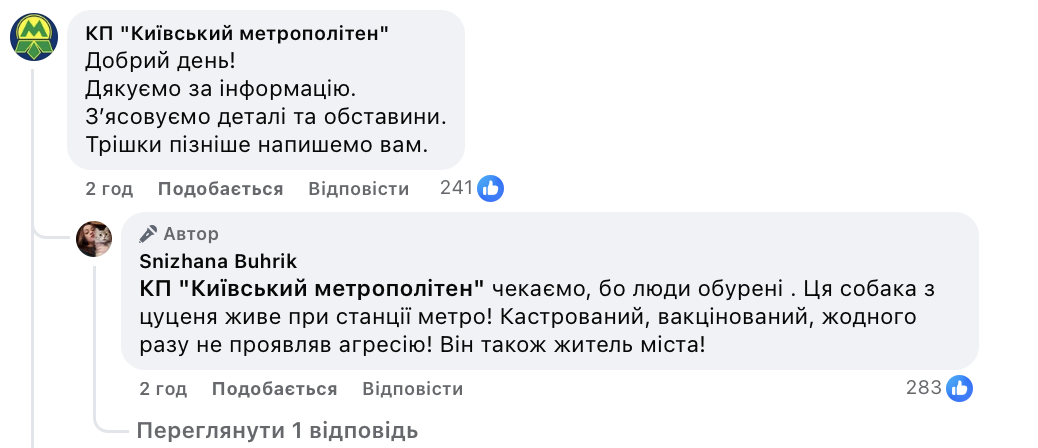Click the Kyiv Metro logo avatar

(34, 39)
